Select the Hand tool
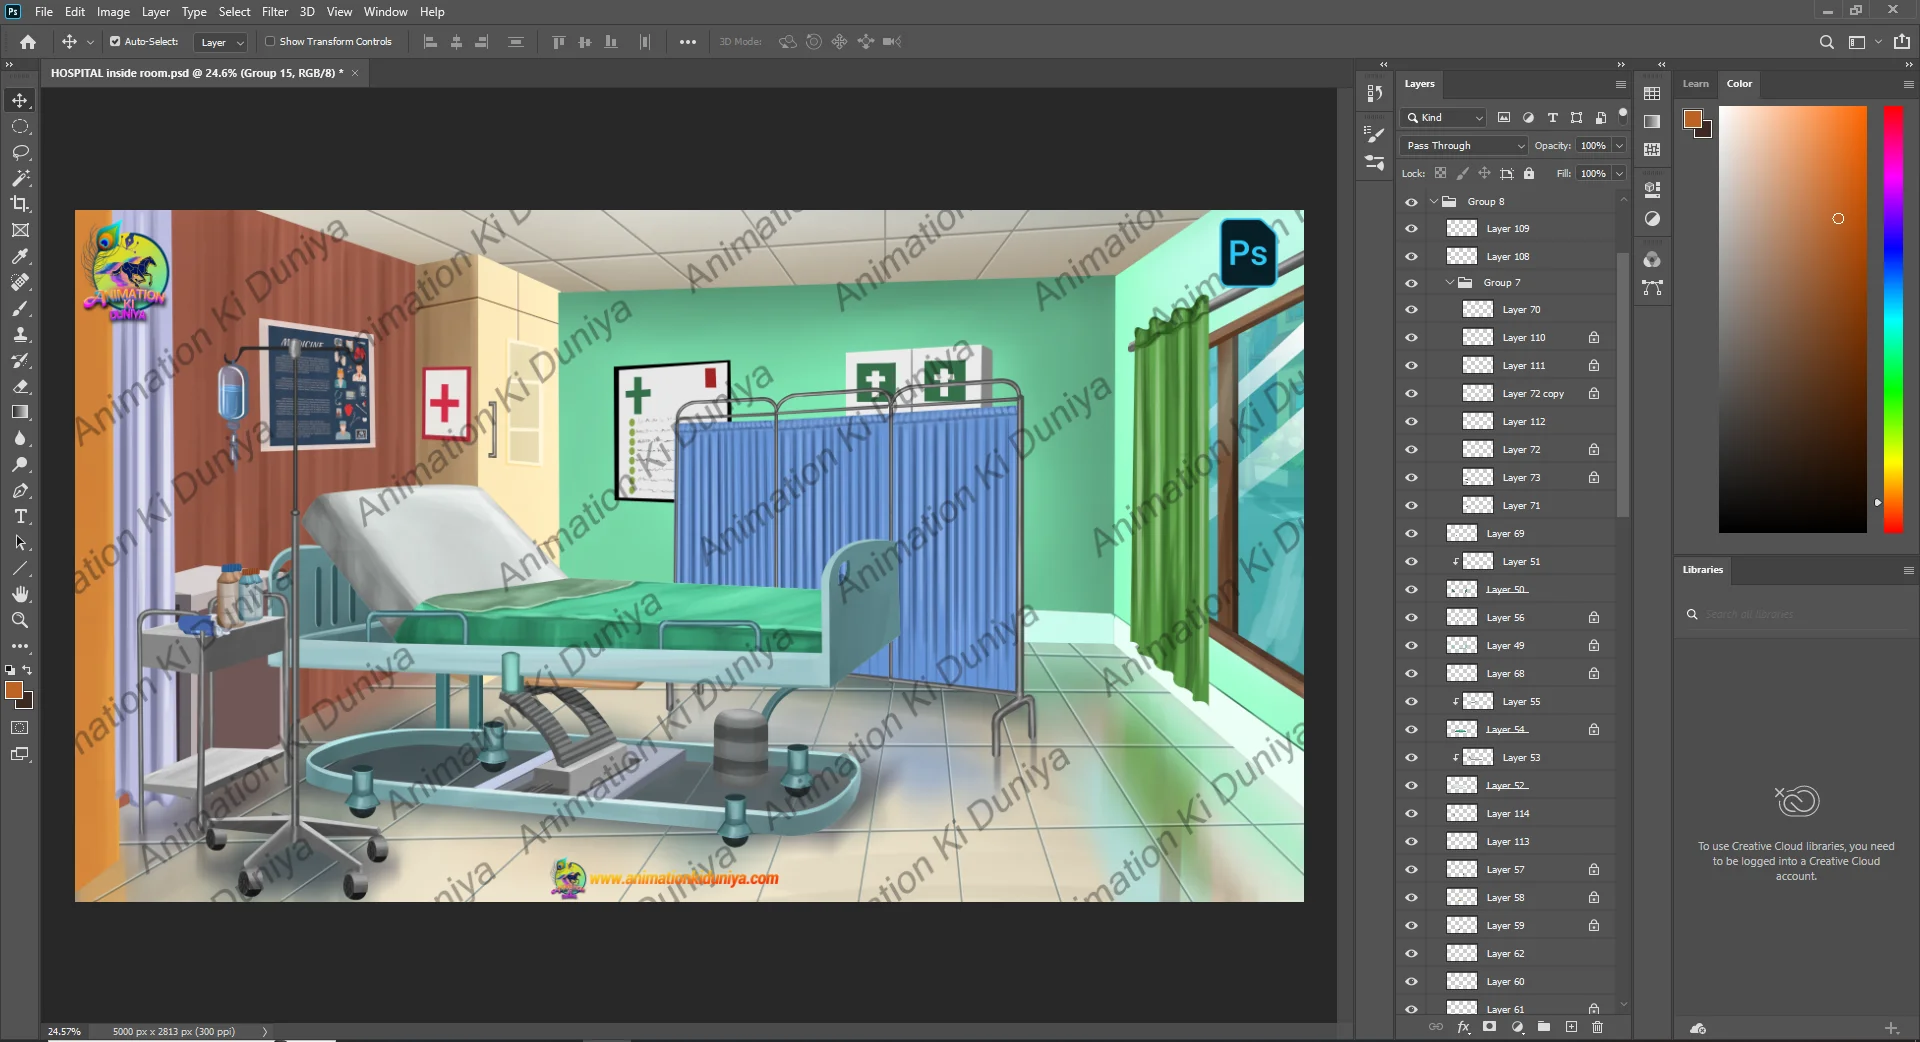The height and width of the screenshot is (1042, 1920). coord(20,595)
